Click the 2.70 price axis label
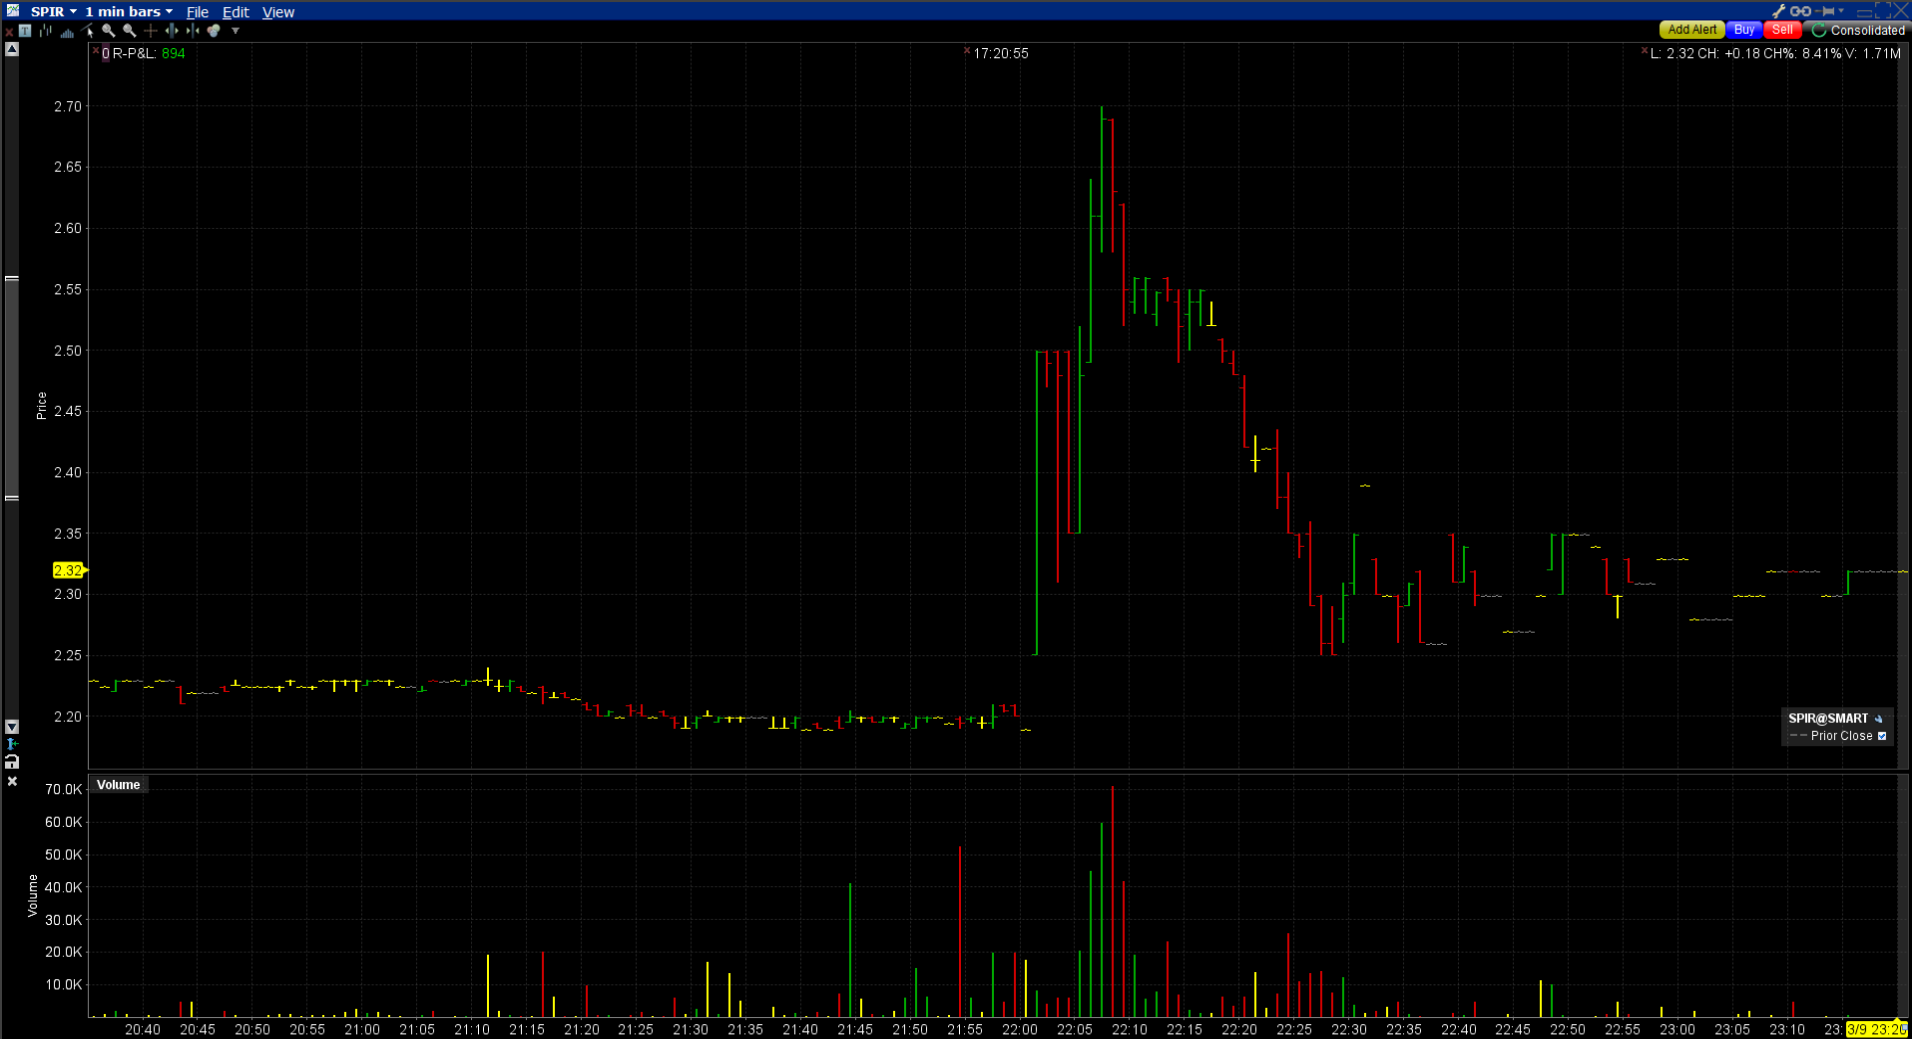Image resolution: width=1916 pixels, height=1039 pixels. 68,106
